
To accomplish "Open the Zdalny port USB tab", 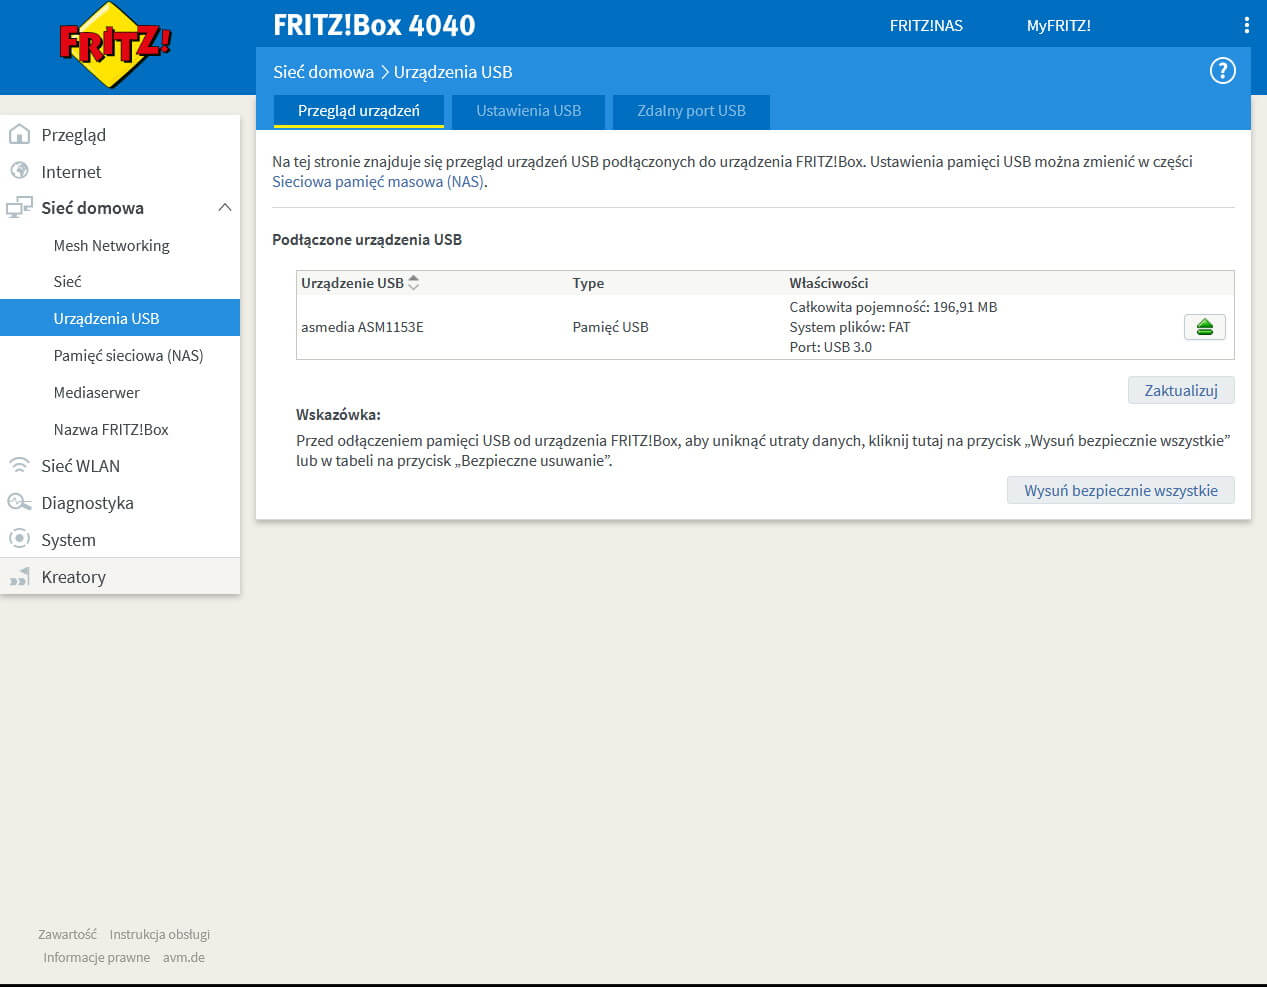I will pyautogui.click(x=691, y=111).
